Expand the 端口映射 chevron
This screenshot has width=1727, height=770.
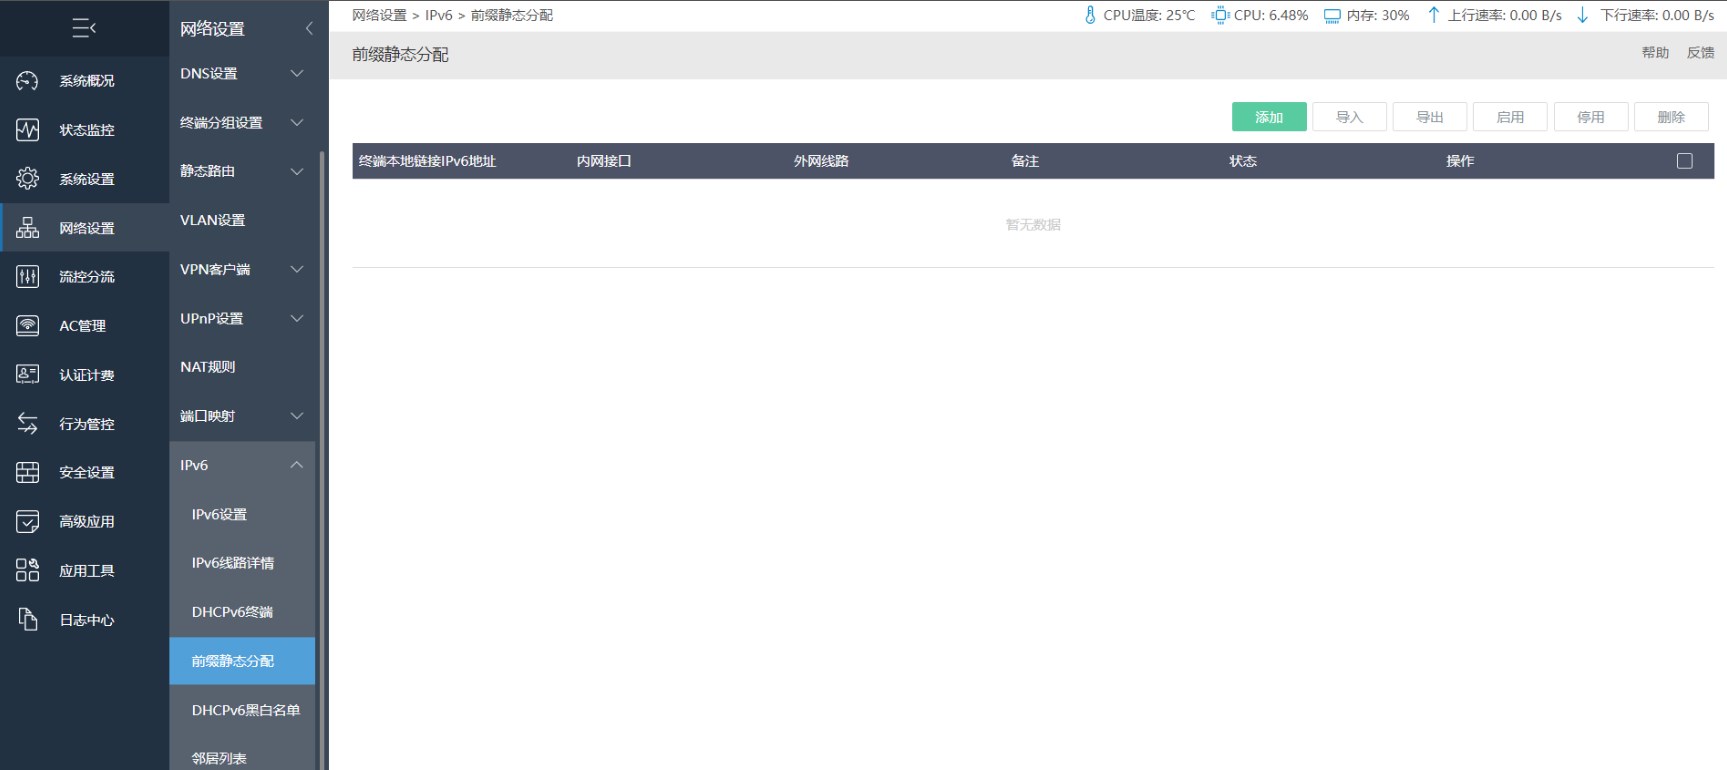pos(297,416)
